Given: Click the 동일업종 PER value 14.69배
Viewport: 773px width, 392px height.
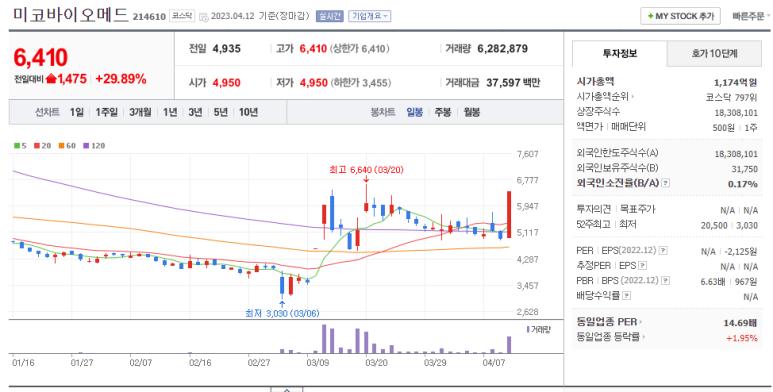Looking at the screenshot, I should click(x=740, y=323).
